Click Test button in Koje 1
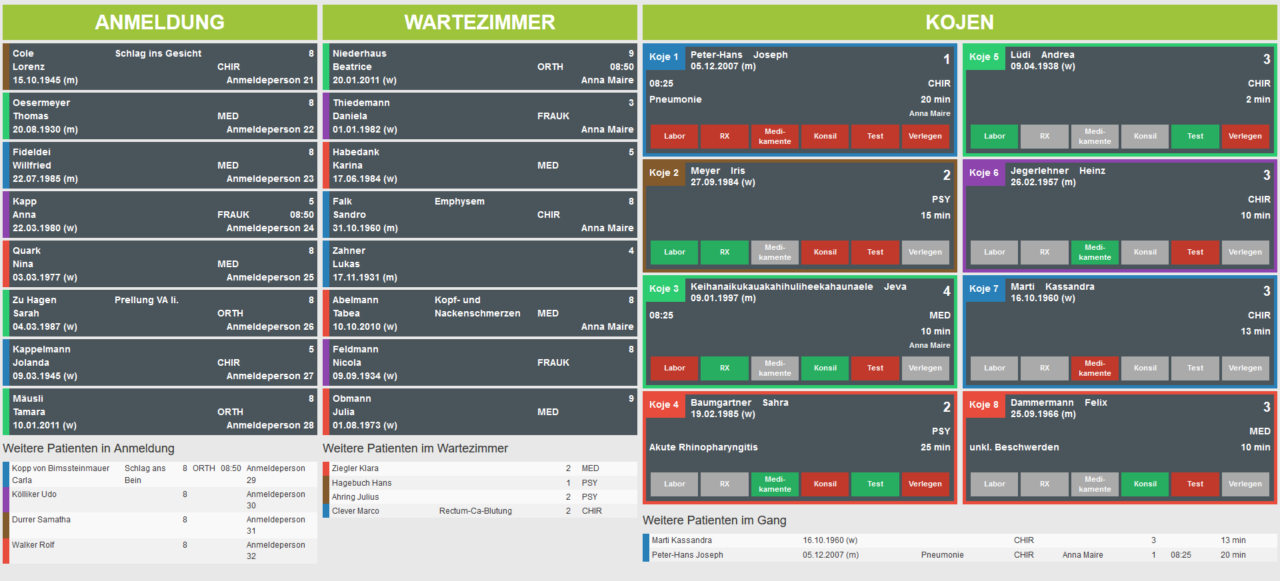Viewport: 1280px width, 581px height. [875, 137]
